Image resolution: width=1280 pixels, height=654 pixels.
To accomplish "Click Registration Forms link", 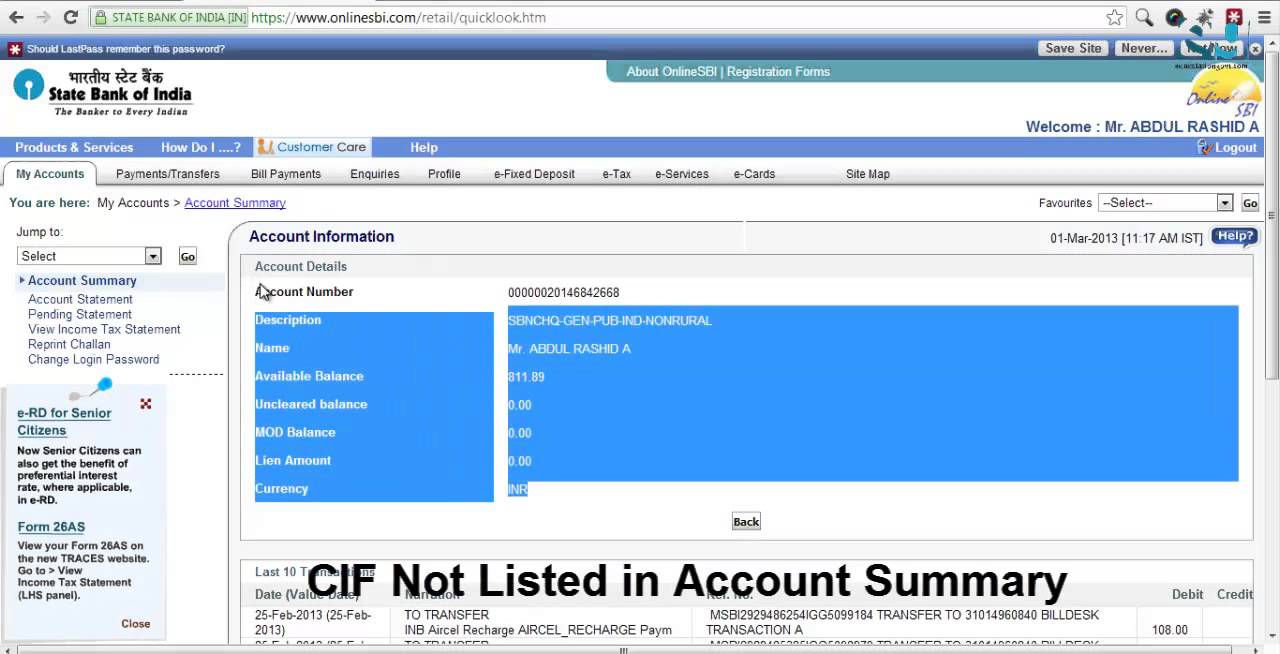I will 778,72.
